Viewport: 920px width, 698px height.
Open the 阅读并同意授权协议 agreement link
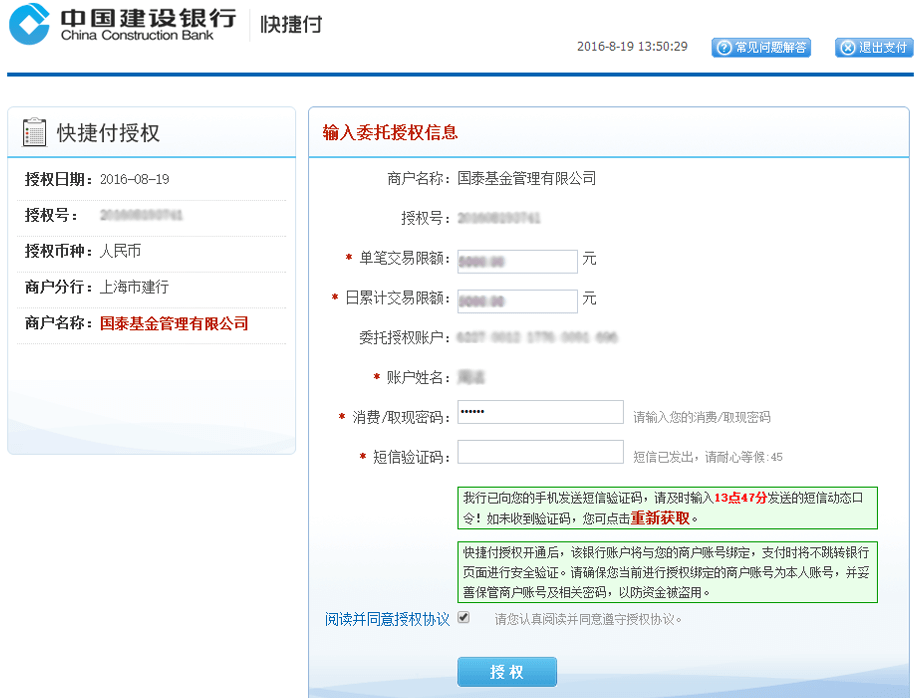click(x=387, y=619)
